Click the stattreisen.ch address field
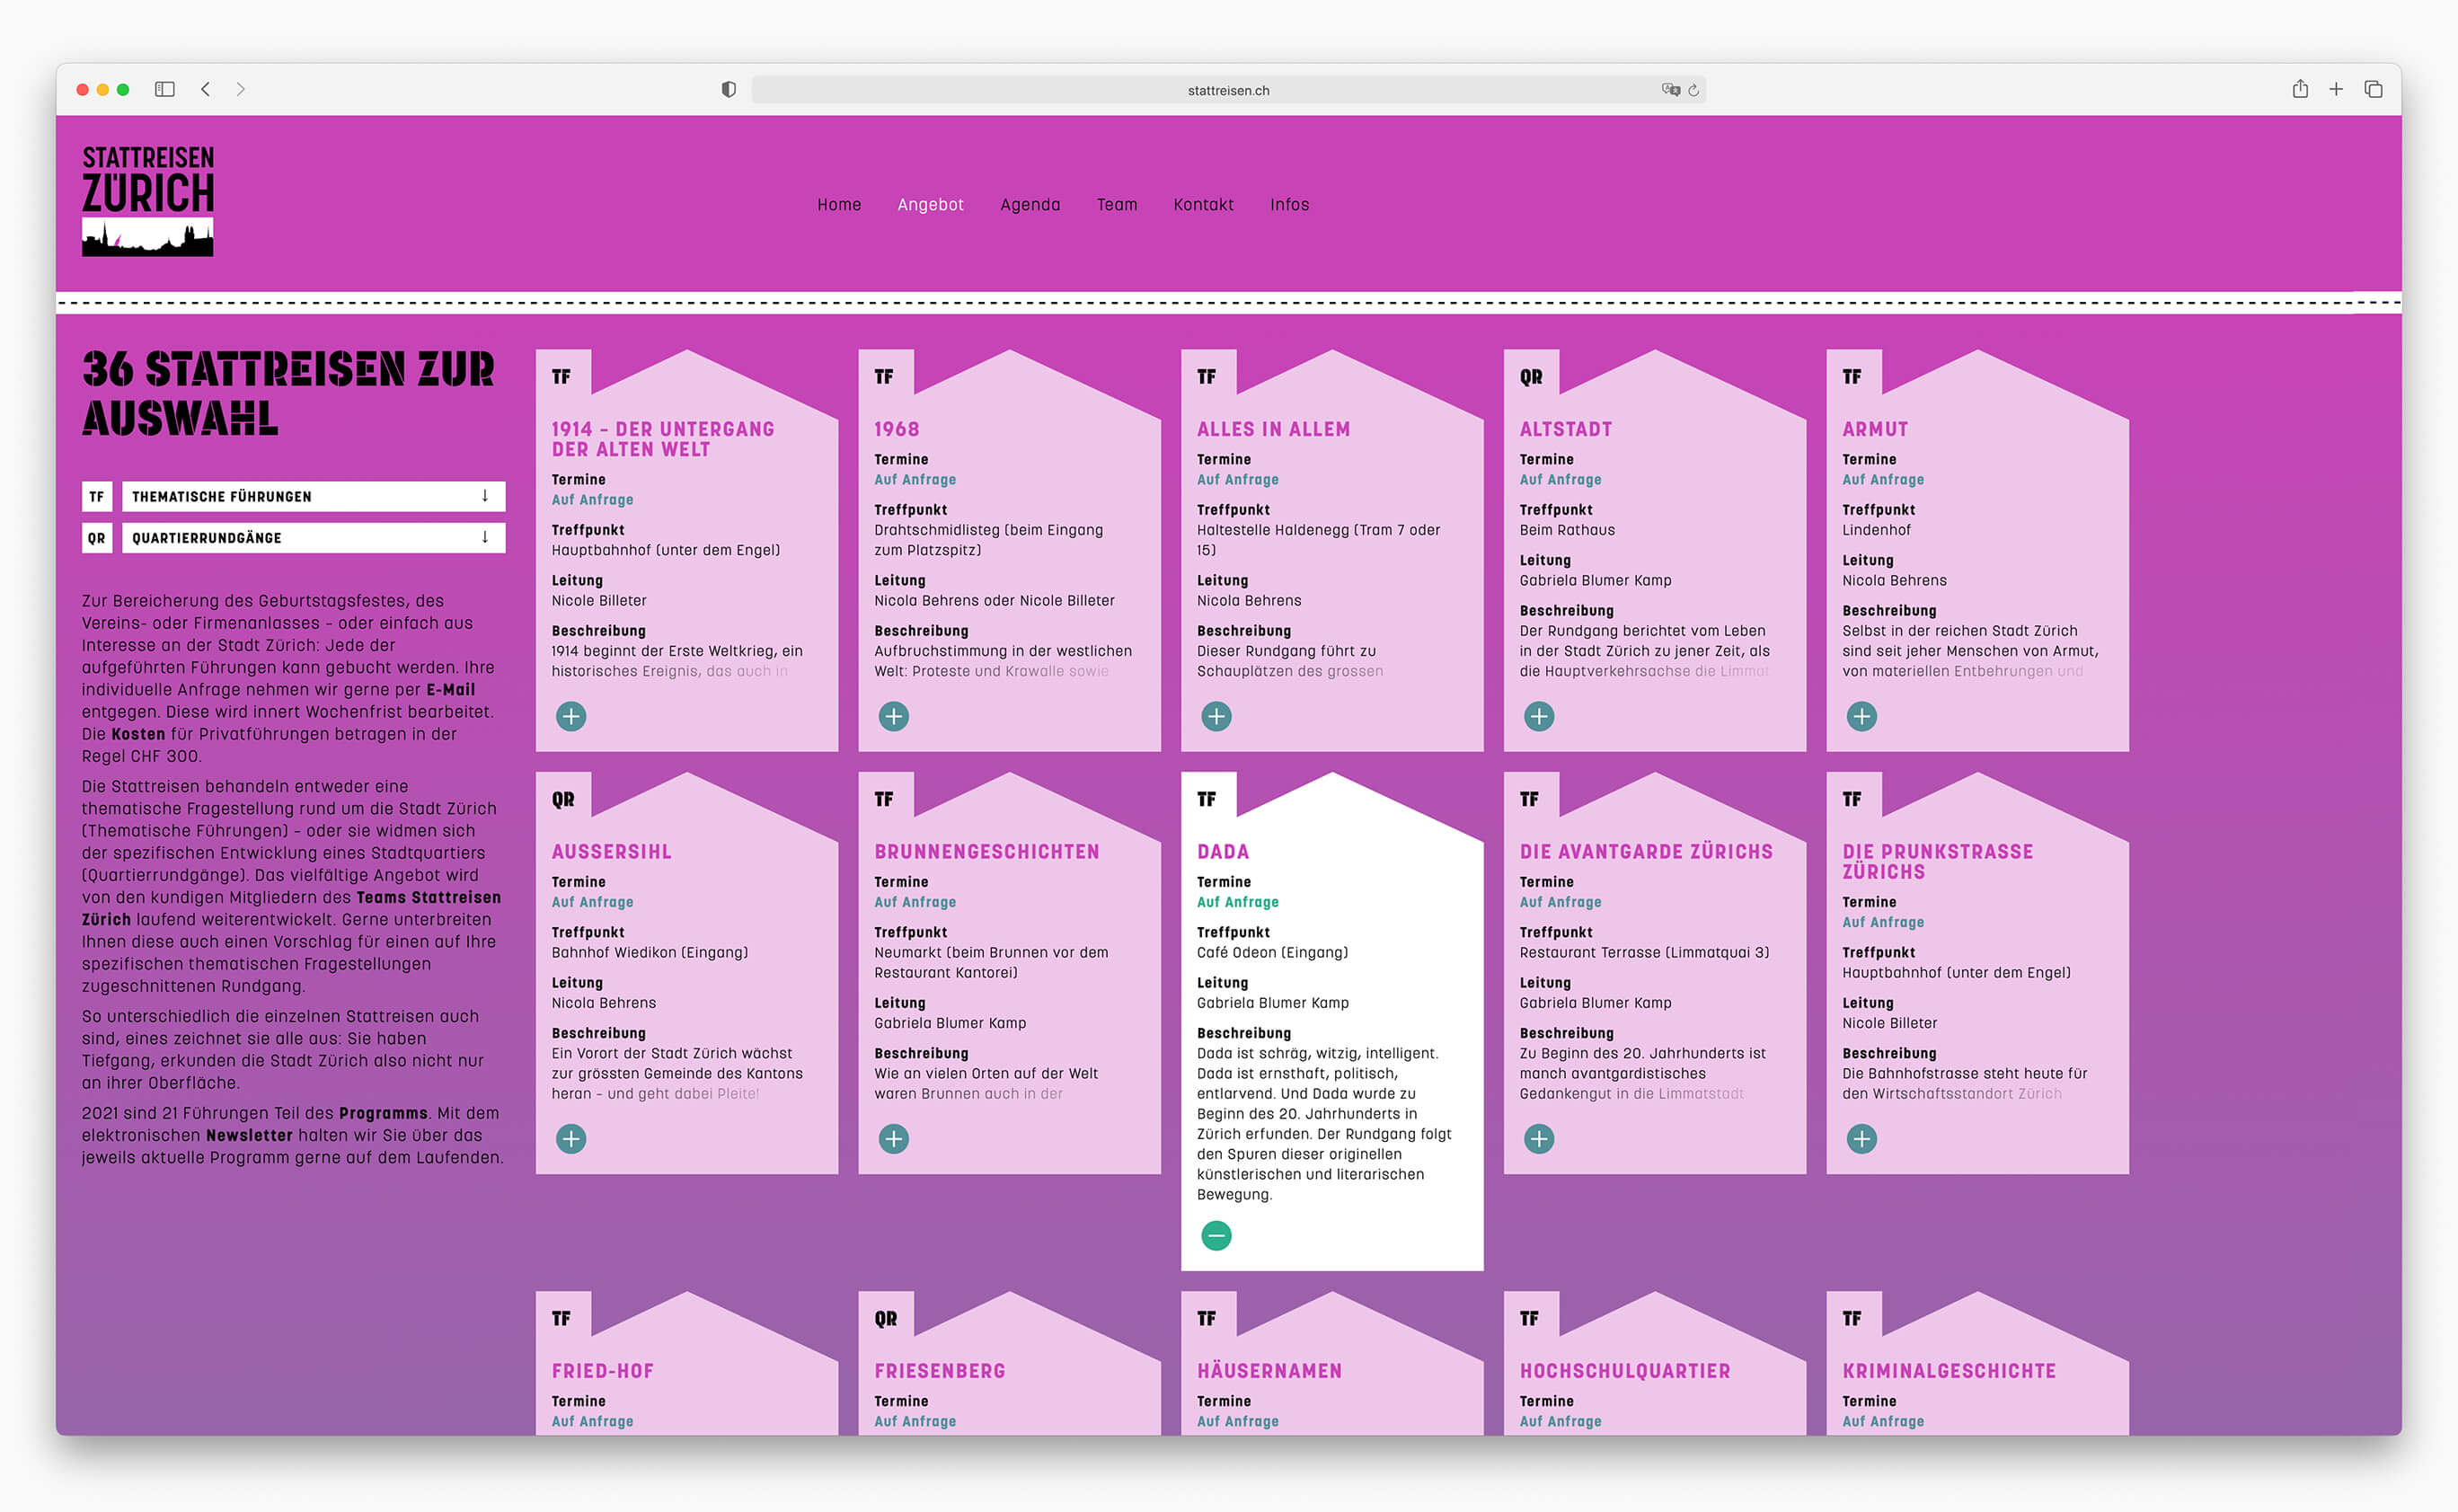The height and width of the screenshot is (1512, 2458). point(1228,90)
